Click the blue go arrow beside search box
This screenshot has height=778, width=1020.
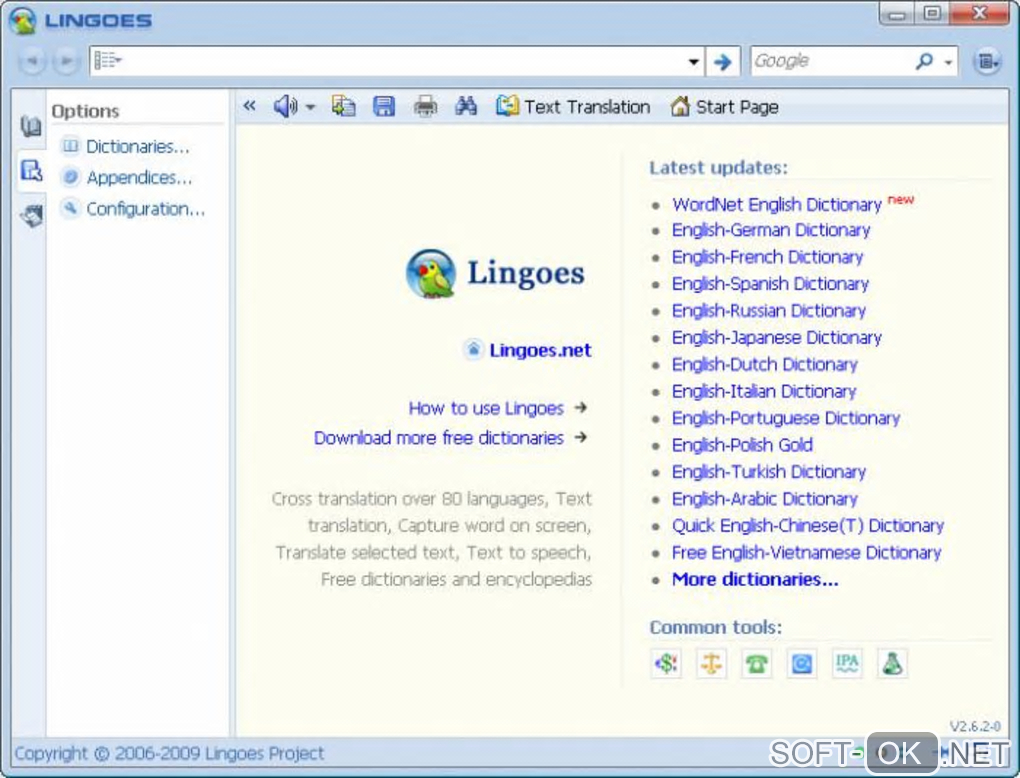(x=722, y=62)
